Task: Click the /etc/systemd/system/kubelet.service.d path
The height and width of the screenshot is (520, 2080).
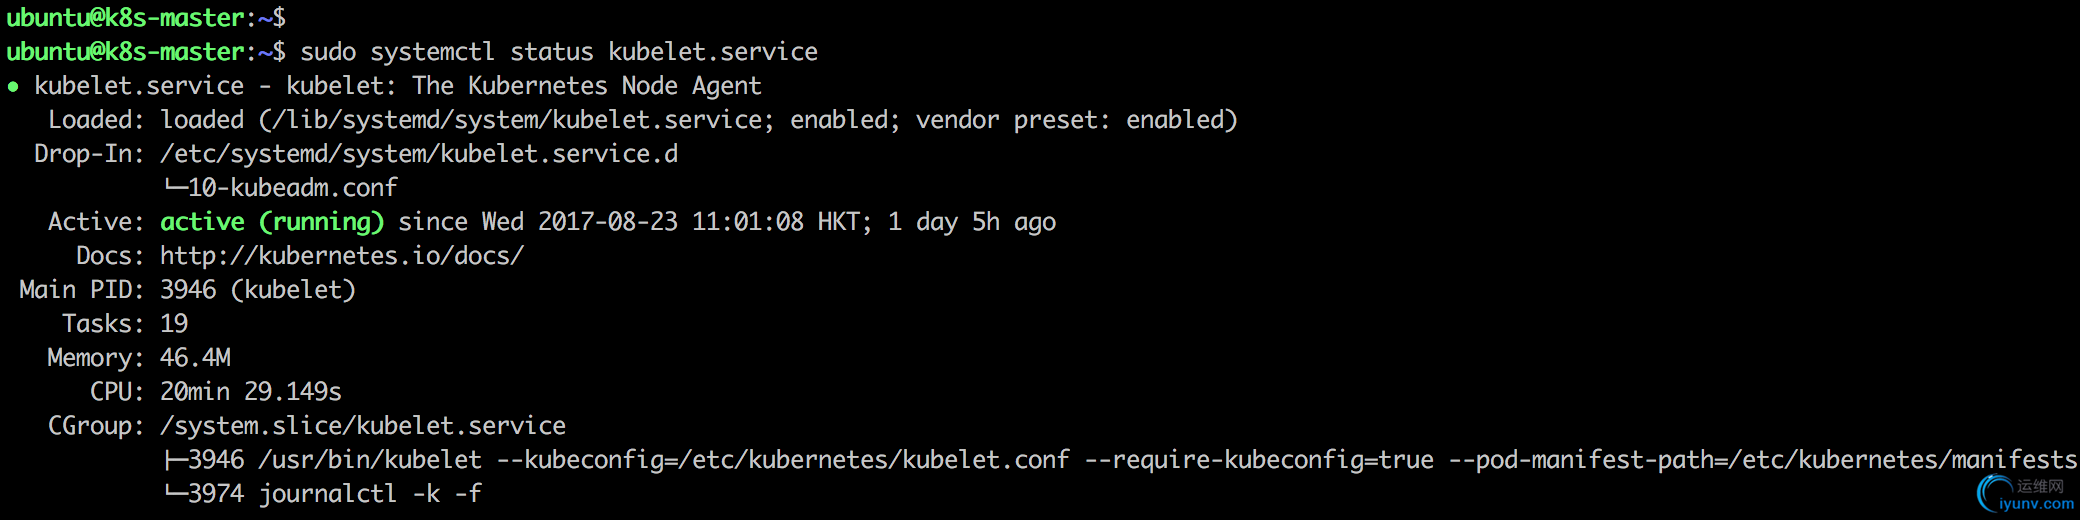Action: [419, 154]
